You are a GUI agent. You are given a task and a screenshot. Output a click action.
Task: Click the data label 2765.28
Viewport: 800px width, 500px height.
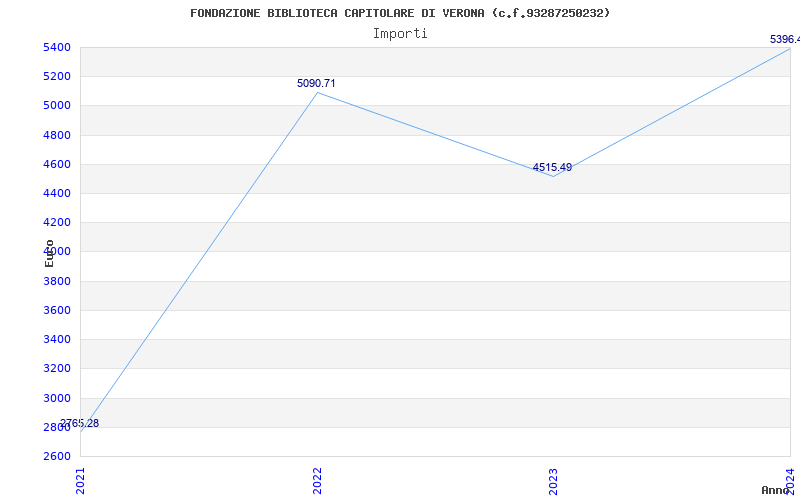[80, 423]
